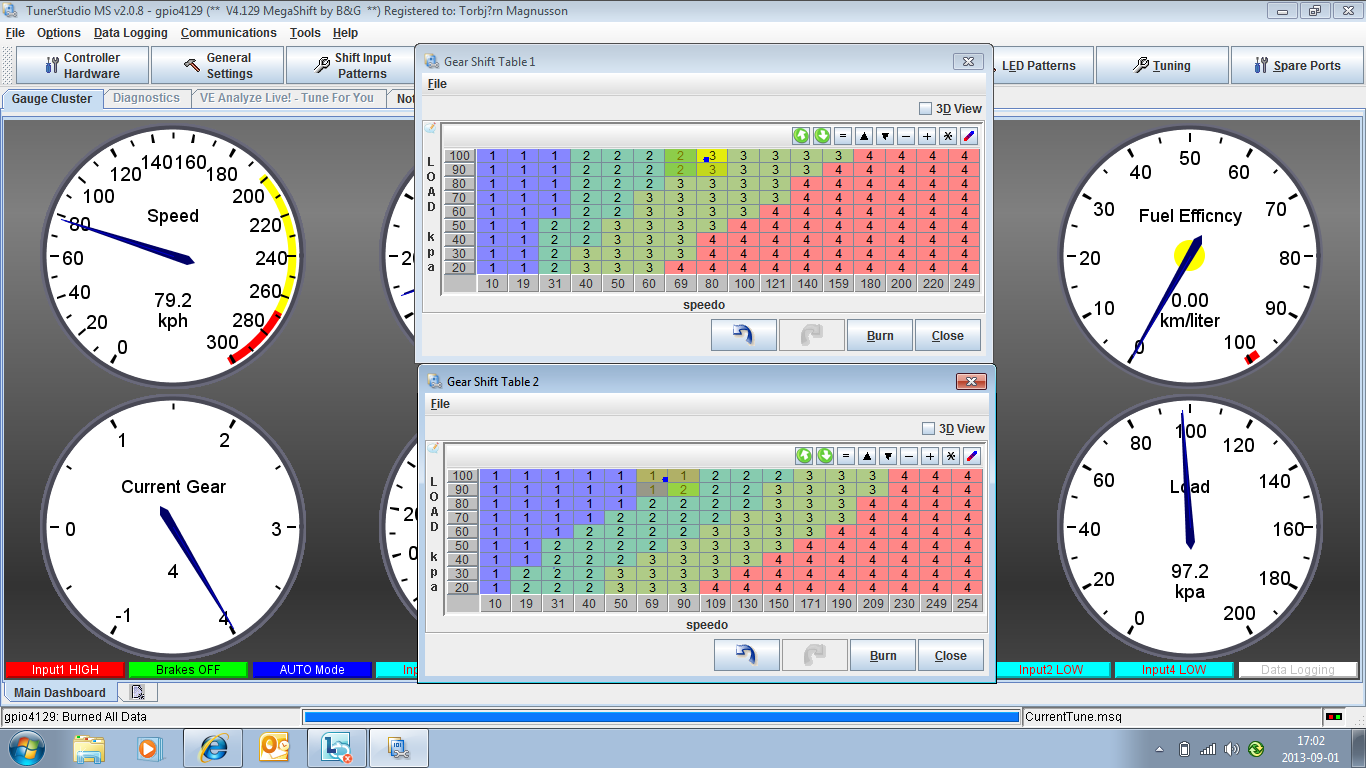Click the set-equal (=) icon in Gear Shift Table 2
The image size is (1366, 768).
pos(846,456)
